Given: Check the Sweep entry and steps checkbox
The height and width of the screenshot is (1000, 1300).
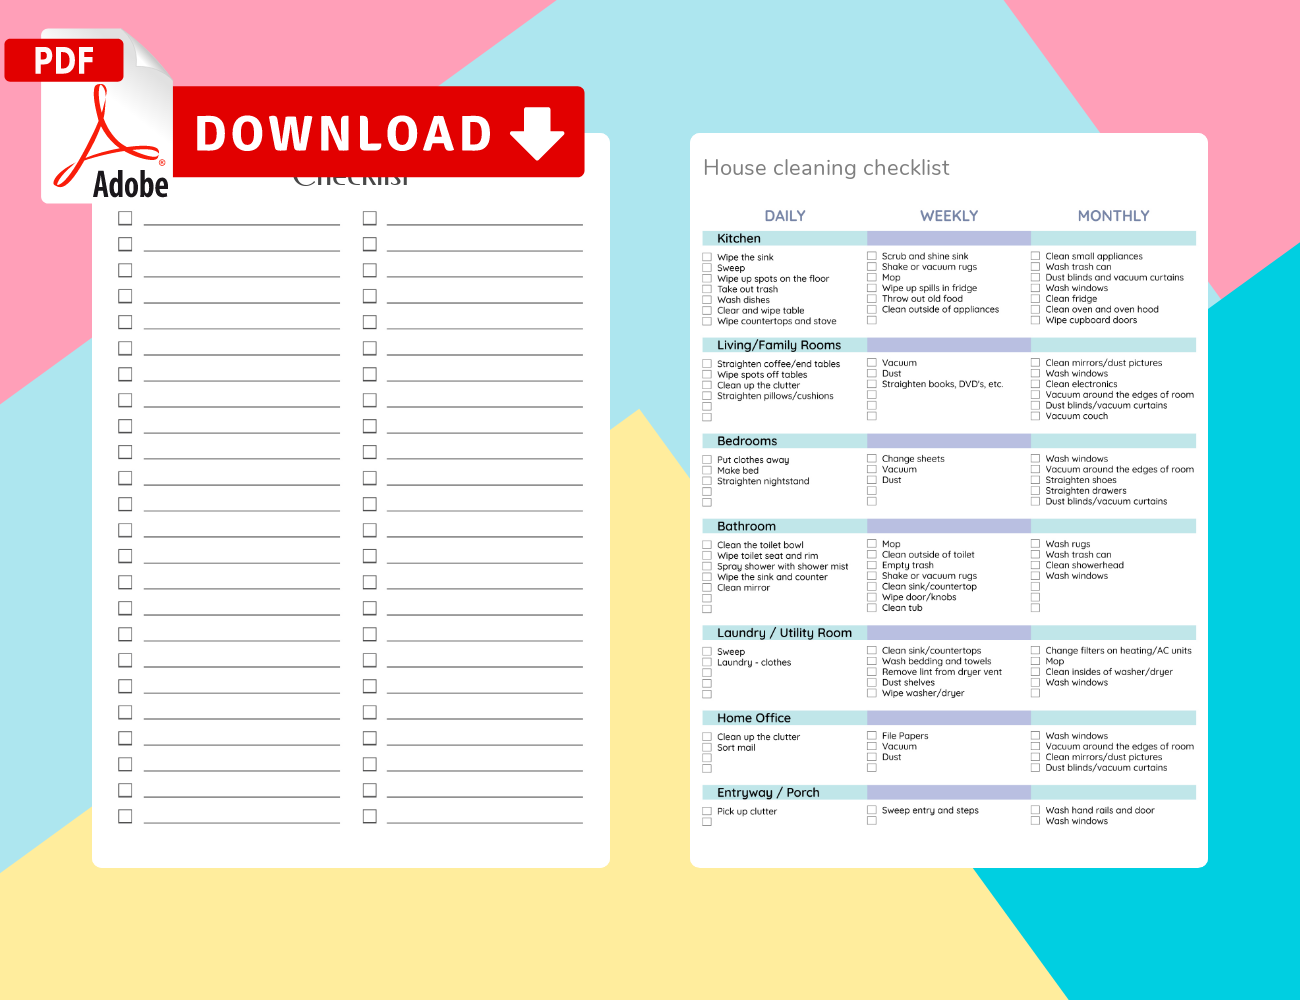Looking at the screenshot, I should tap(871, 810).
